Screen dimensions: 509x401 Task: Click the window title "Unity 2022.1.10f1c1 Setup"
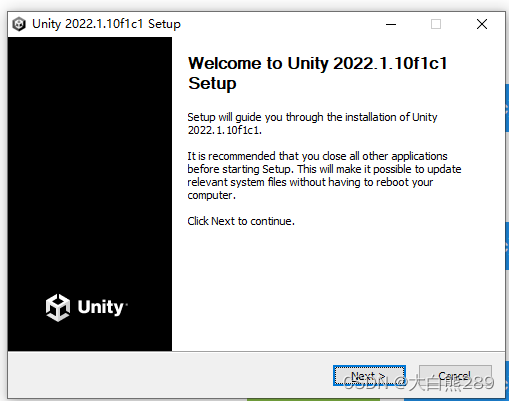coord(106,24)
